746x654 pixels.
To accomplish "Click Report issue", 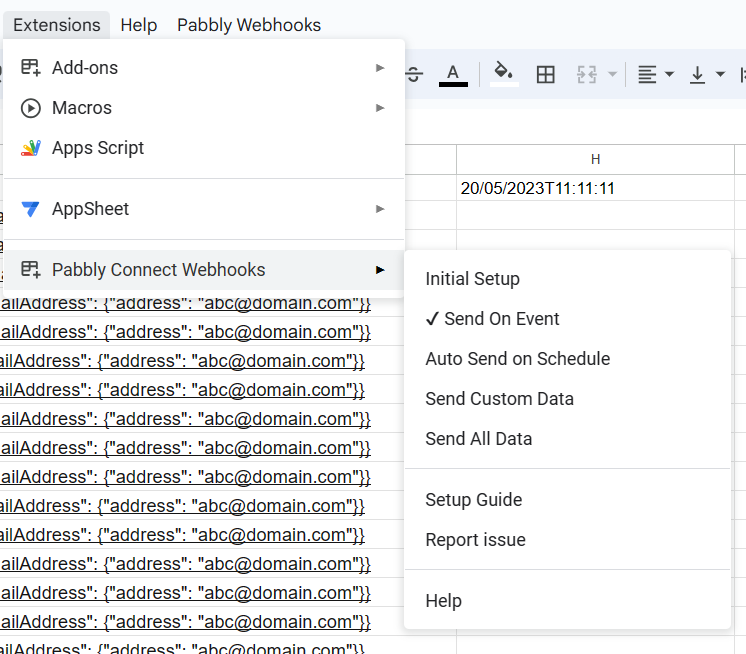I will [x=567, y=540].
